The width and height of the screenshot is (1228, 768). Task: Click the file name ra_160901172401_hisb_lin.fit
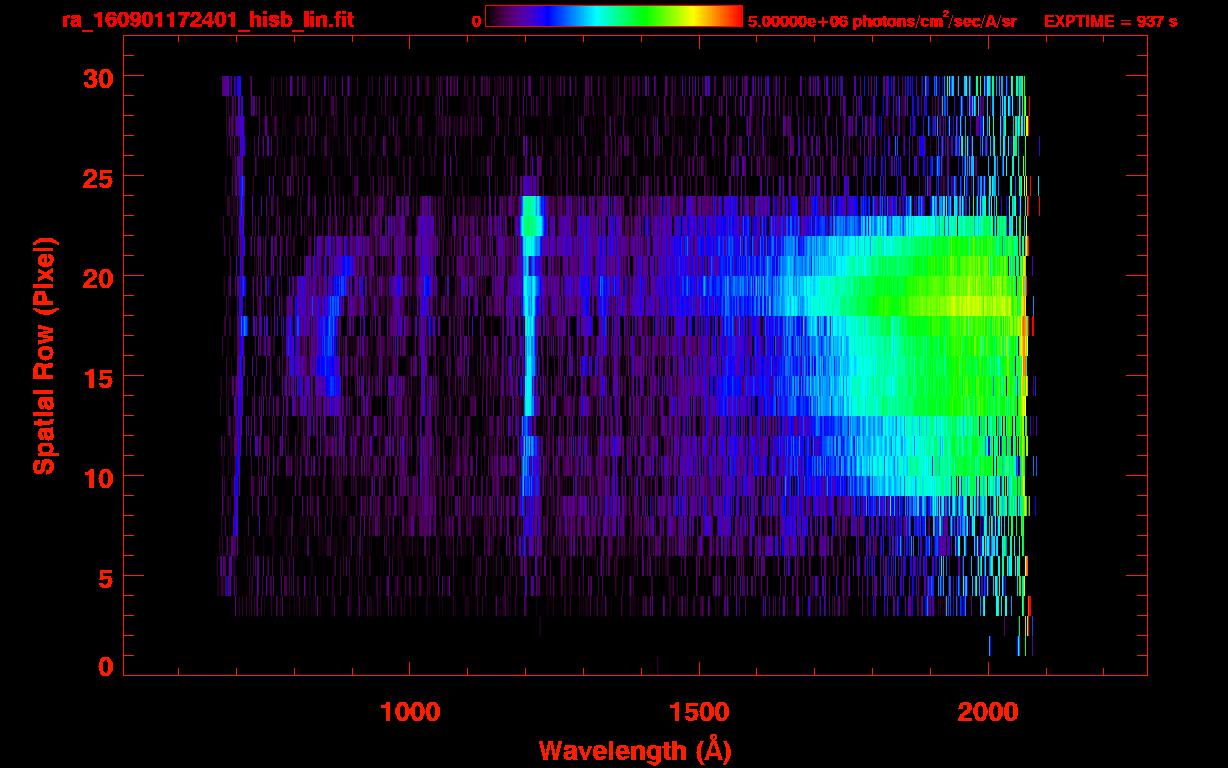[x=207, y=20]
